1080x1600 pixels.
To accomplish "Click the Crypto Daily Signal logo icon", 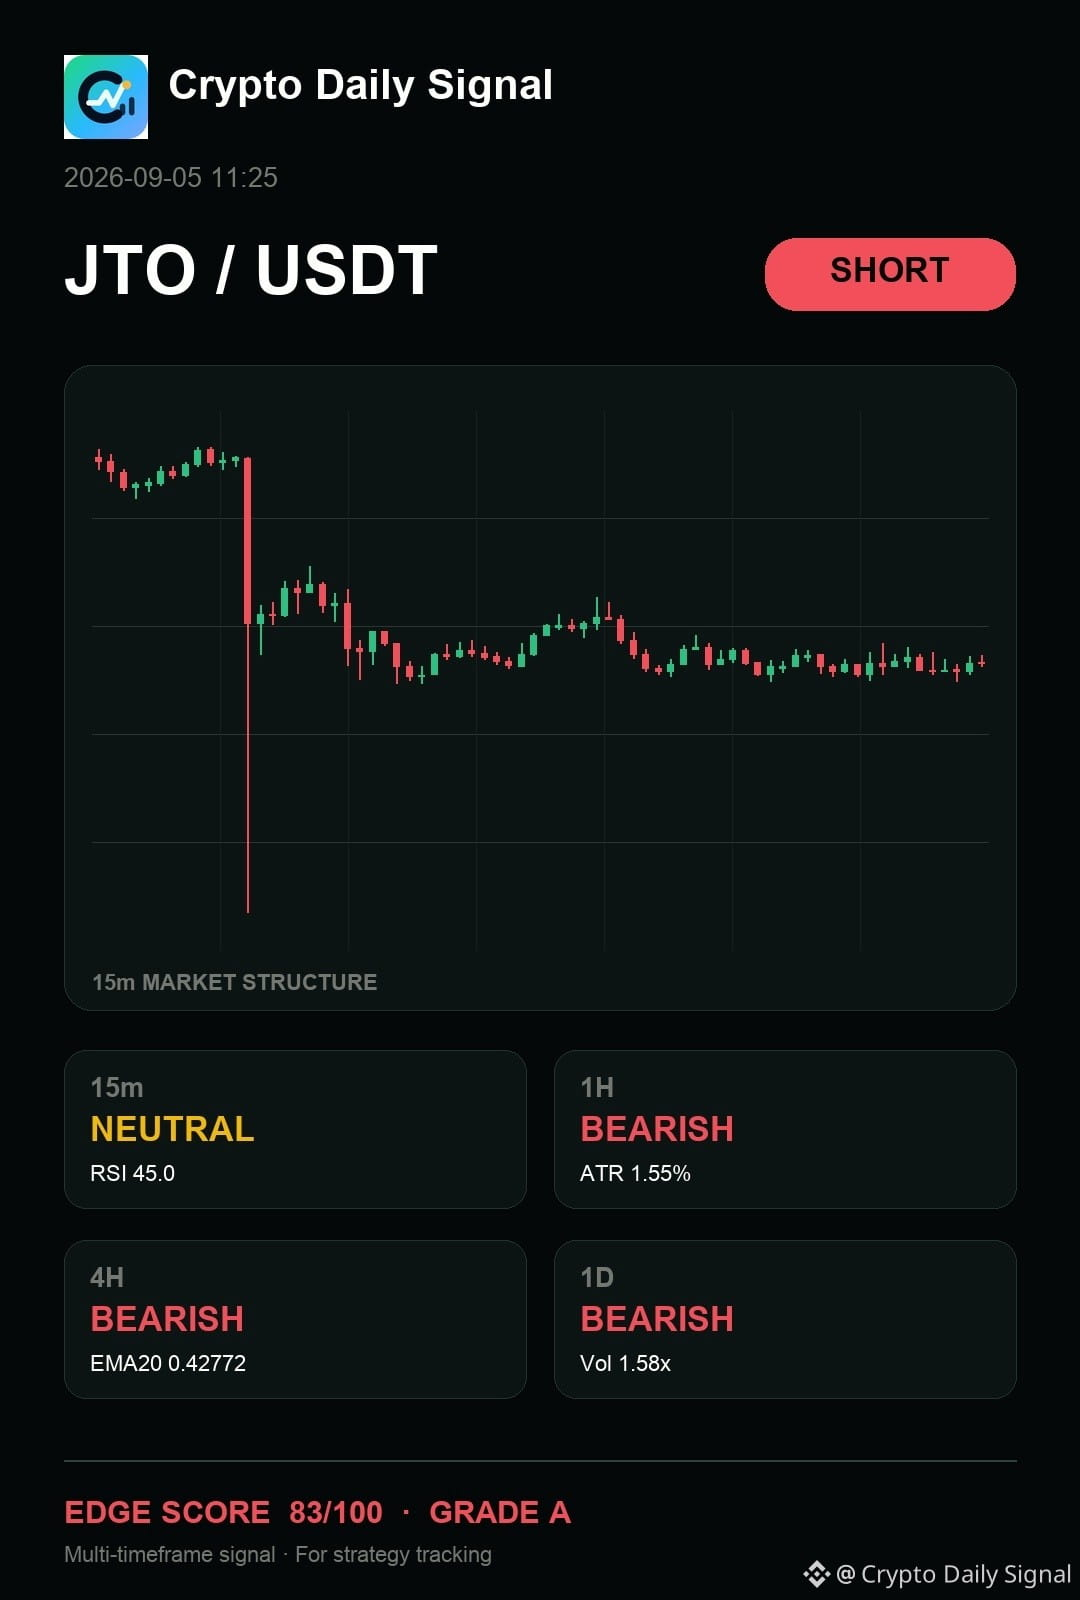I will click(x=106, y=97).
